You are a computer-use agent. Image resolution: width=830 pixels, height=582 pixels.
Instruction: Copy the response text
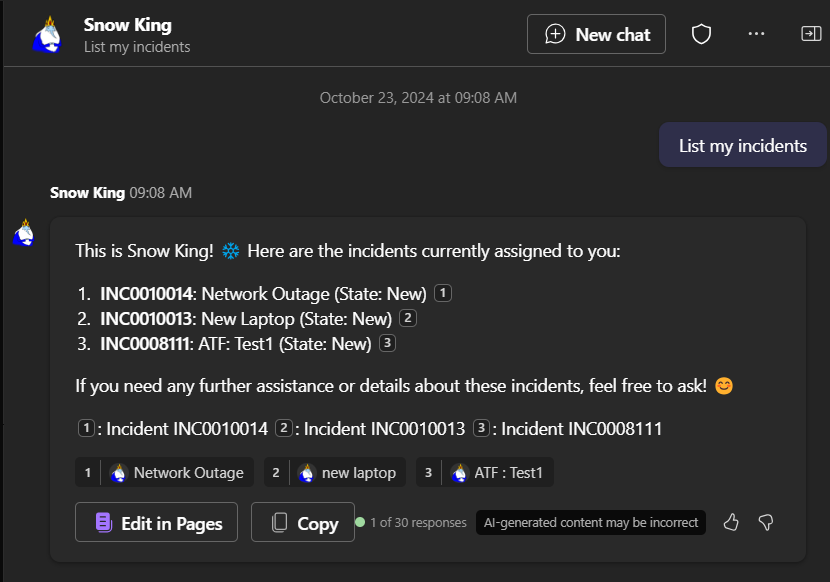(x=303, y=522)
